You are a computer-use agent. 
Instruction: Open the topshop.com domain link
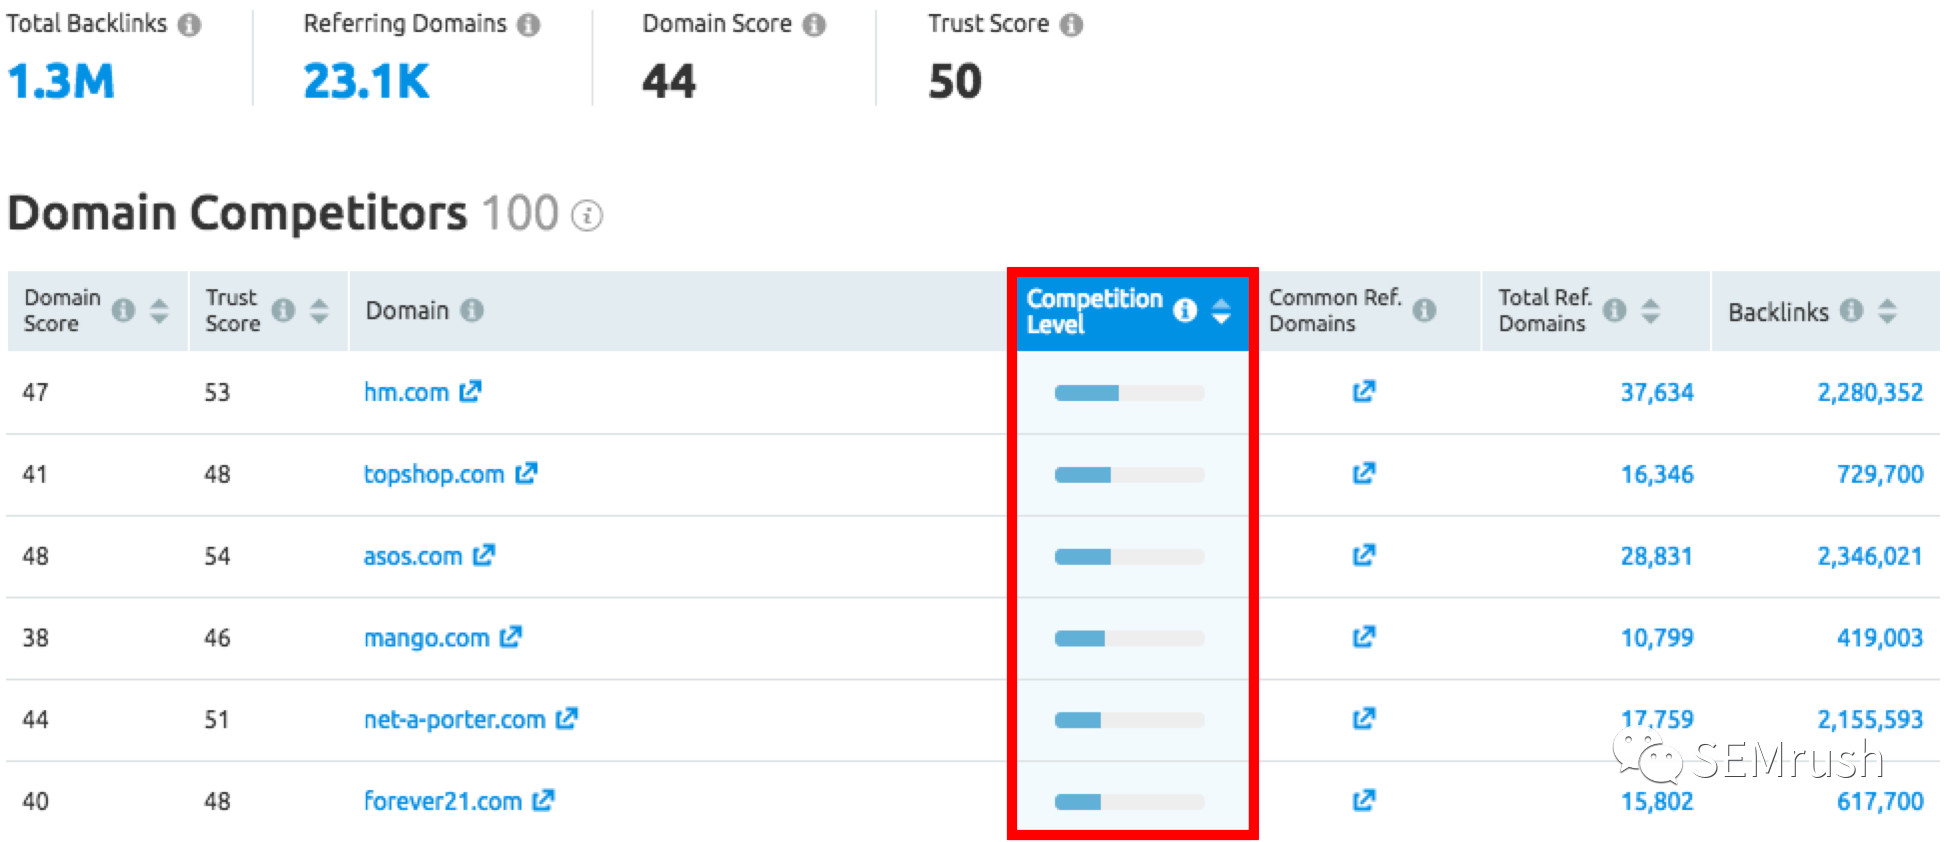(434, 474)
